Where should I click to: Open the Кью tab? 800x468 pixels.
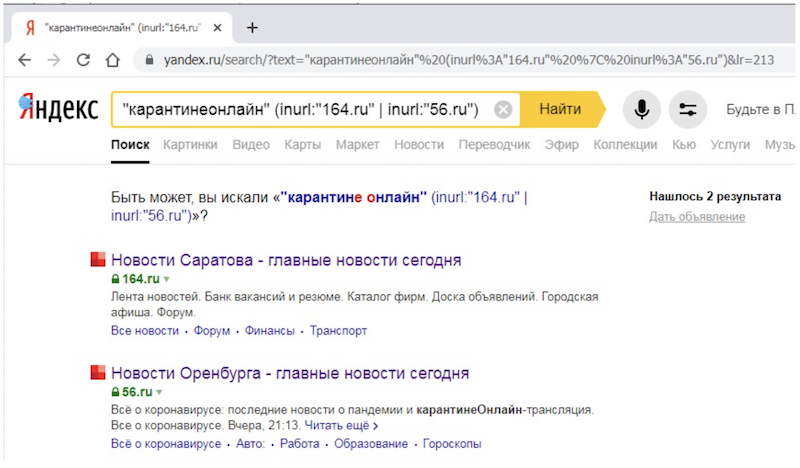(x=684, y=145)
